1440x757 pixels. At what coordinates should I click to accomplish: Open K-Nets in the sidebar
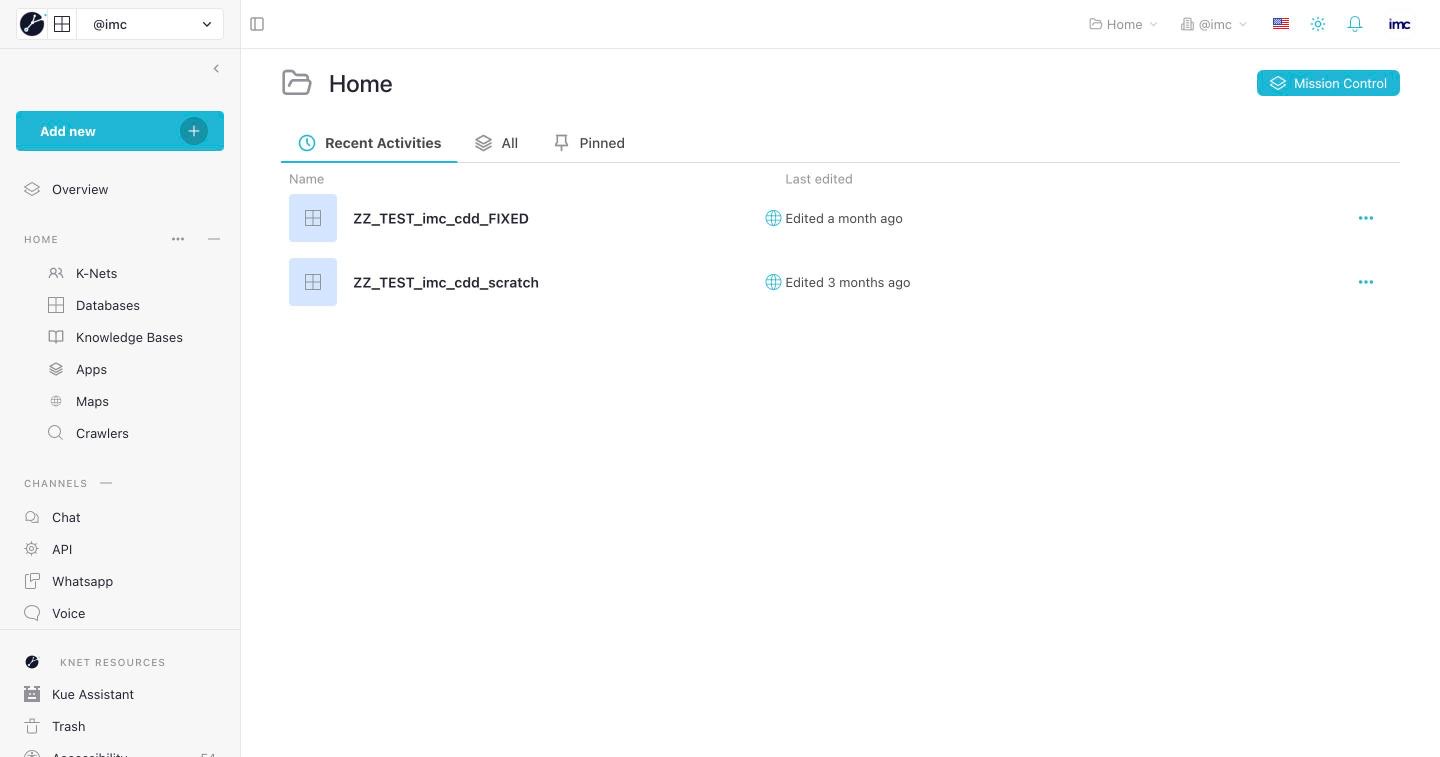(x=96, y=273)
